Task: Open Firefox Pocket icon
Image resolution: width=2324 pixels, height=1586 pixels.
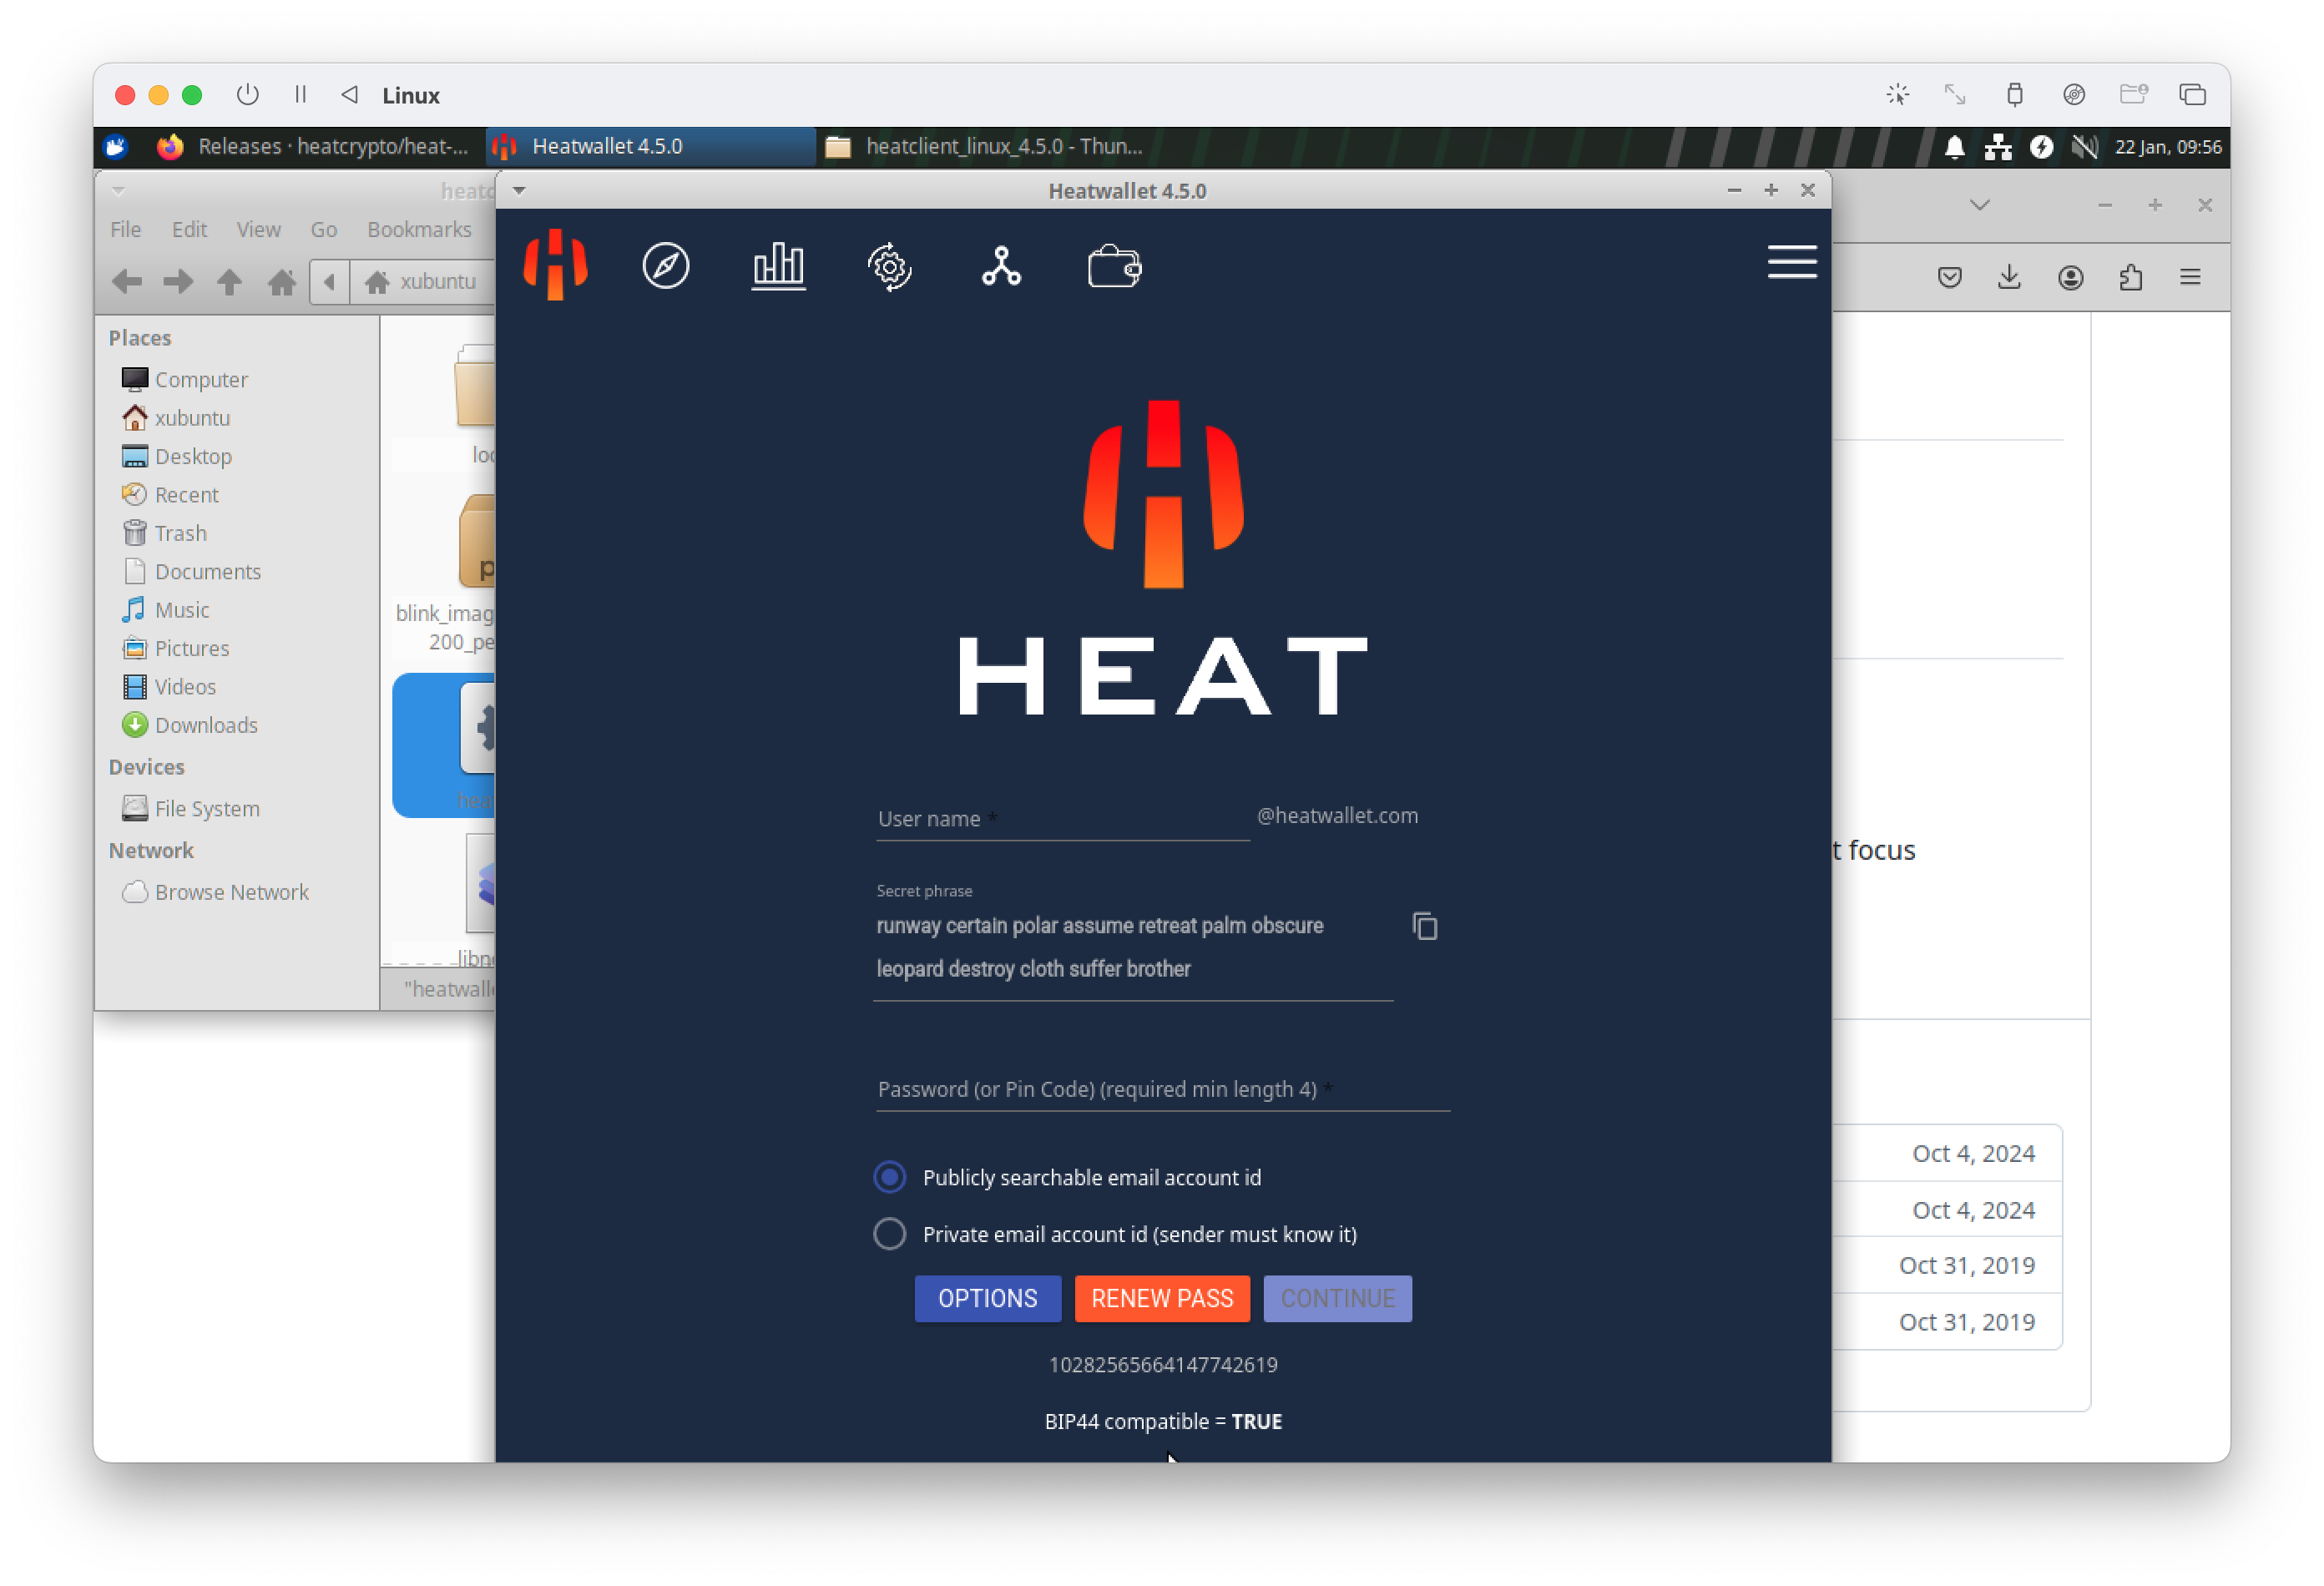Action: [1949, 277]
